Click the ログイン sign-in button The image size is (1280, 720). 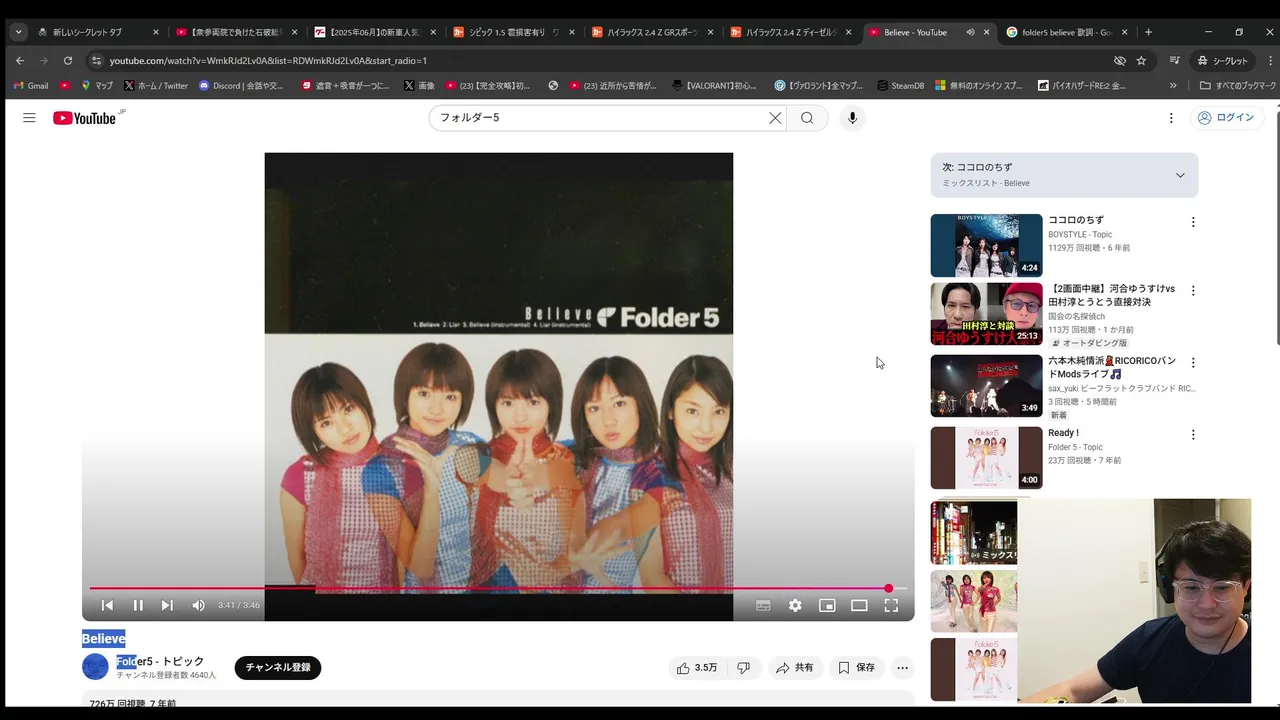pyautogui.click(x=1225, y=118)
